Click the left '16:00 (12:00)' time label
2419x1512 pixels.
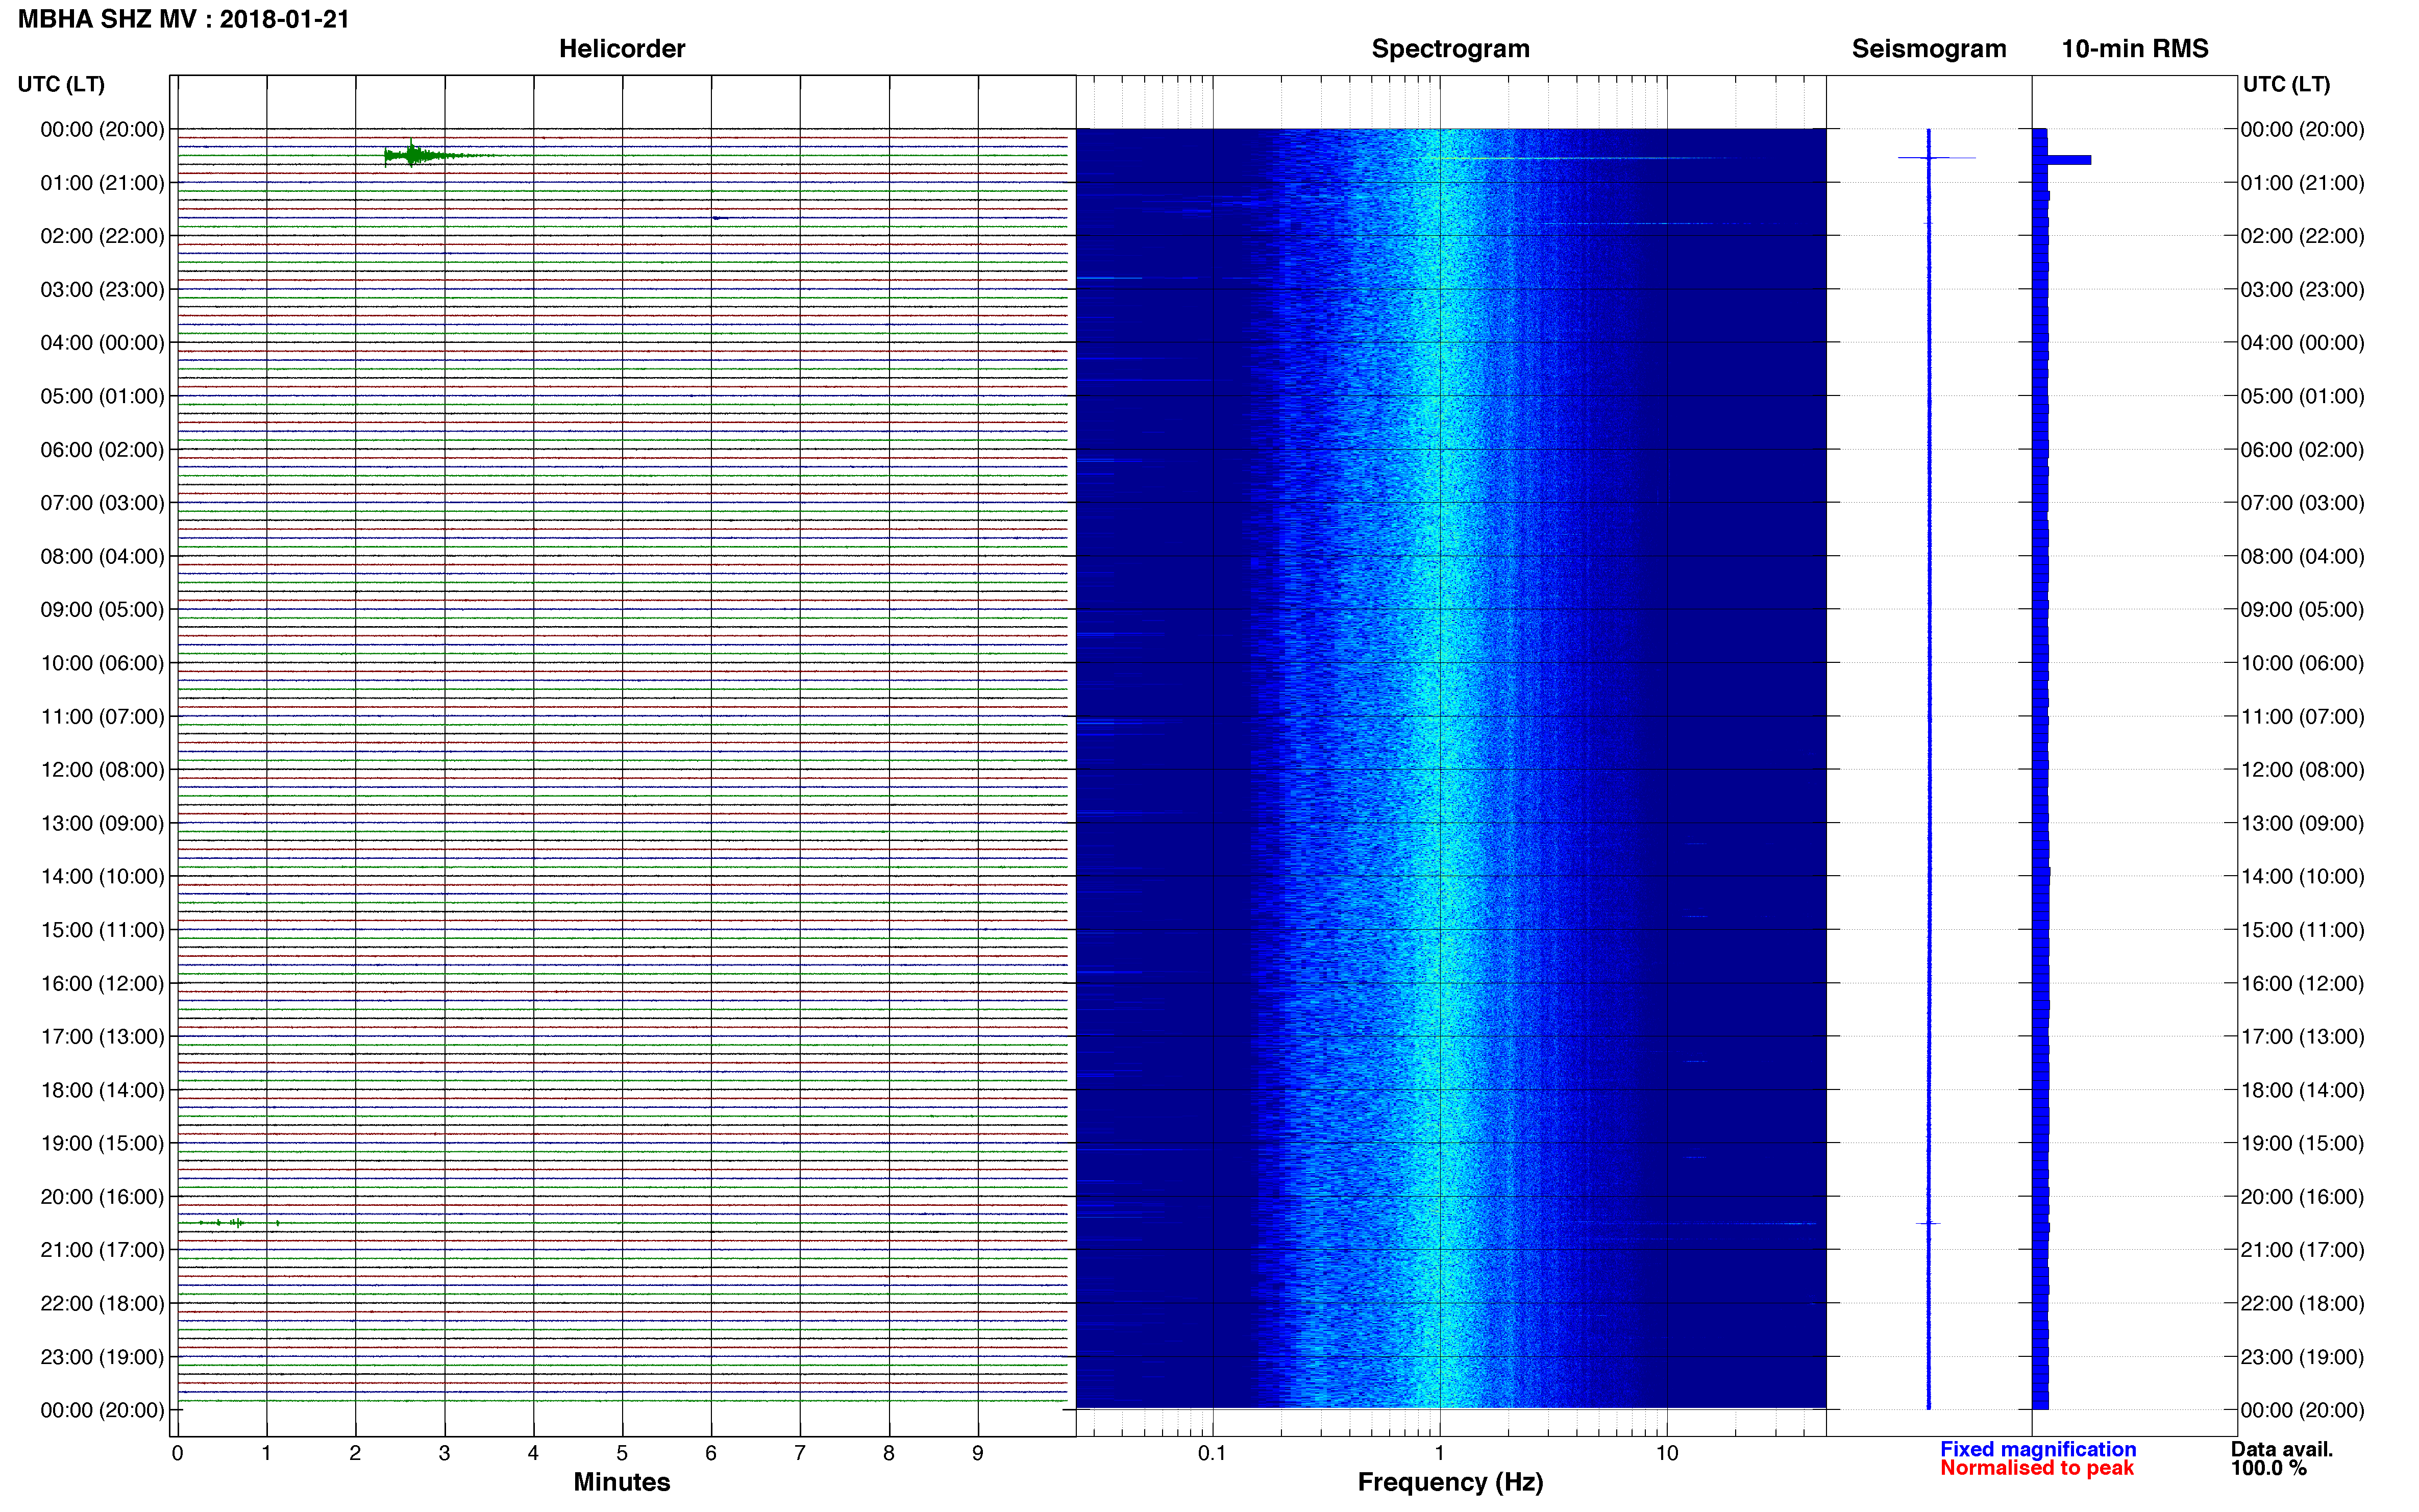[102, 983]
